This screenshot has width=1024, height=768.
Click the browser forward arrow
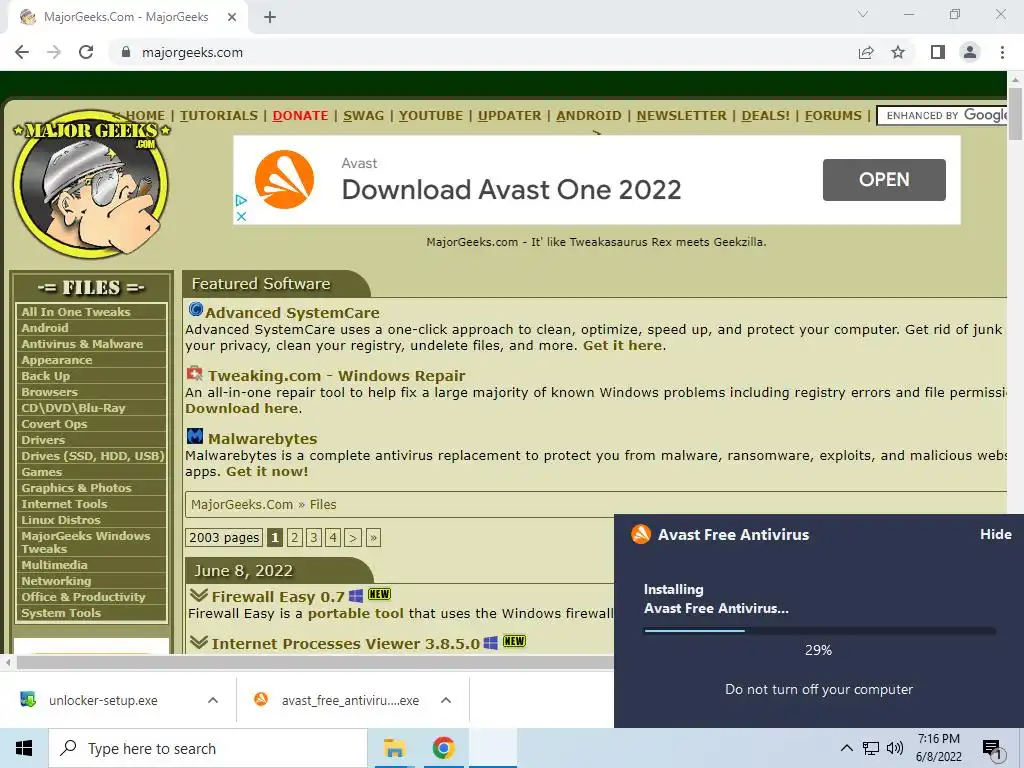(x=54, y=52)
